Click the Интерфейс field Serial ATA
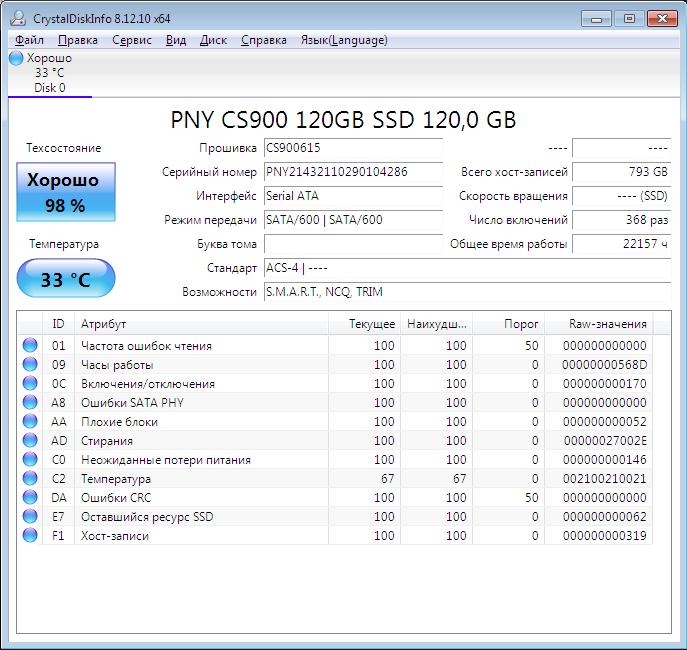 point(353,196)
